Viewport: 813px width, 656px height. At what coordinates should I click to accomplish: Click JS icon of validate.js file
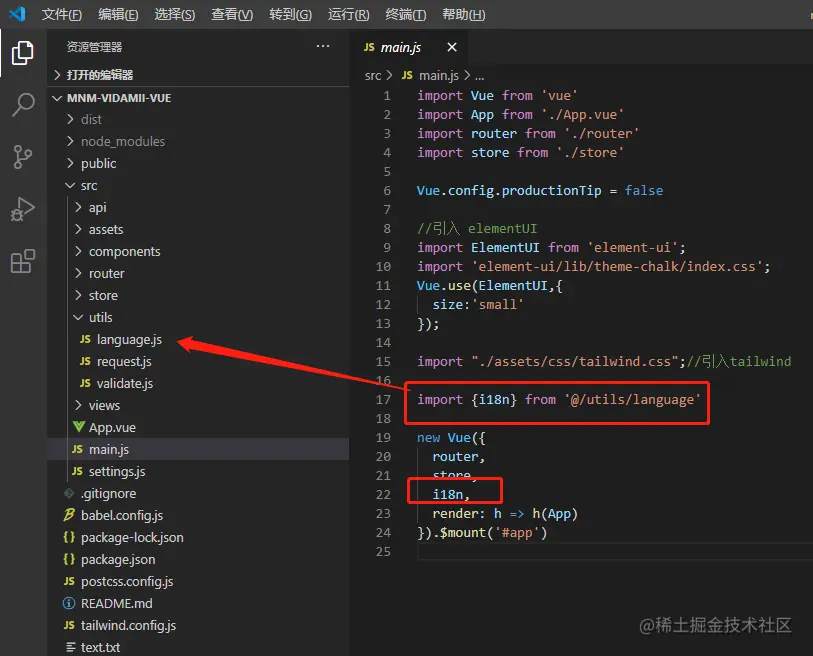click(86, 383)
